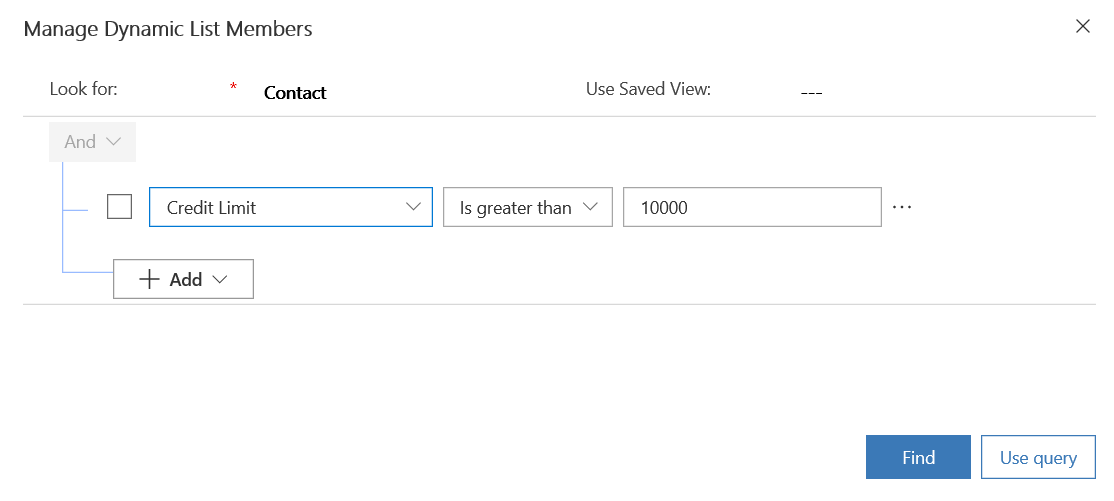
Task: Click the Use Saved View value placeholder
Action: coord(811,93)
